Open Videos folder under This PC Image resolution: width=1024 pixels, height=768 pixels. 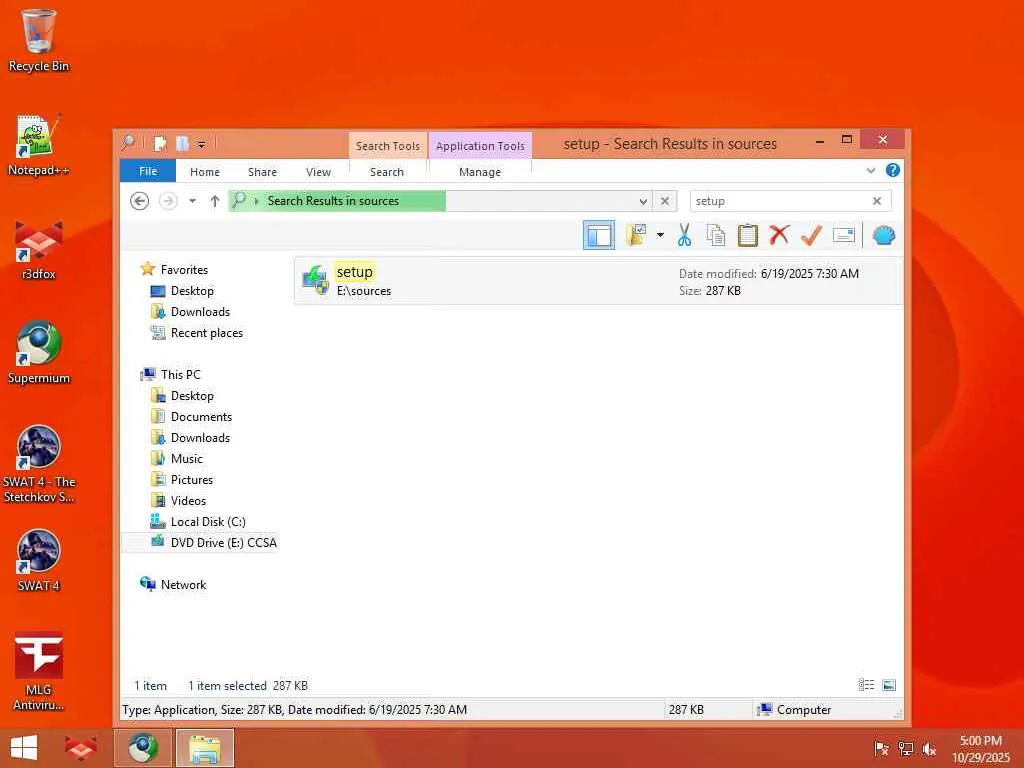tap(188, 500)
